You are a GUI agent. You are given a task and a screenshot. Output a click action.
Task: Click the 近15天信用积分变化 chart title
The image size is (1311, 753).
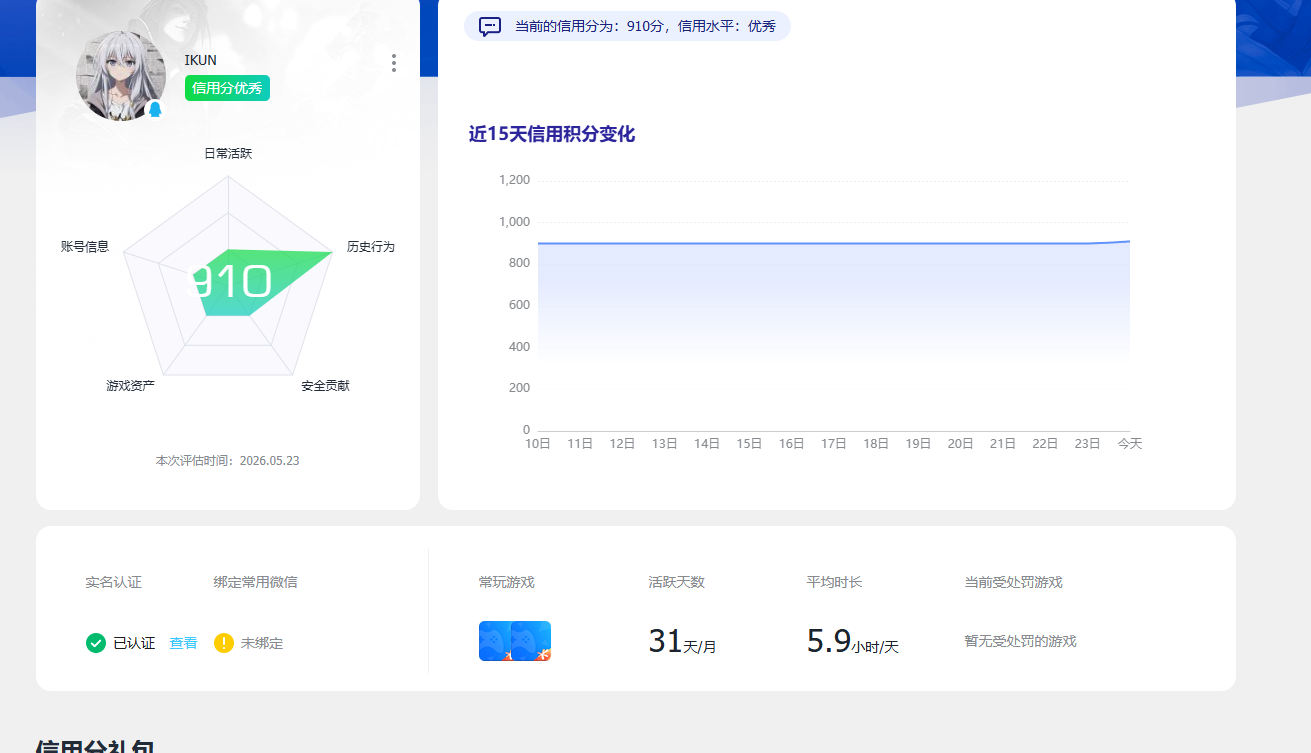[552, 134]
